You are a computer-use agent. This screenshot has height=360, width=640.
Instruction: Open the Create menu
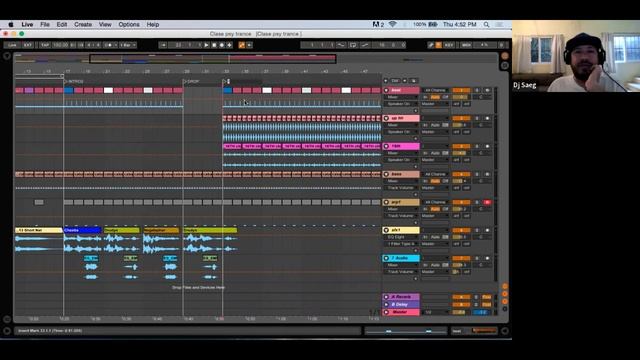pos(83,24)
